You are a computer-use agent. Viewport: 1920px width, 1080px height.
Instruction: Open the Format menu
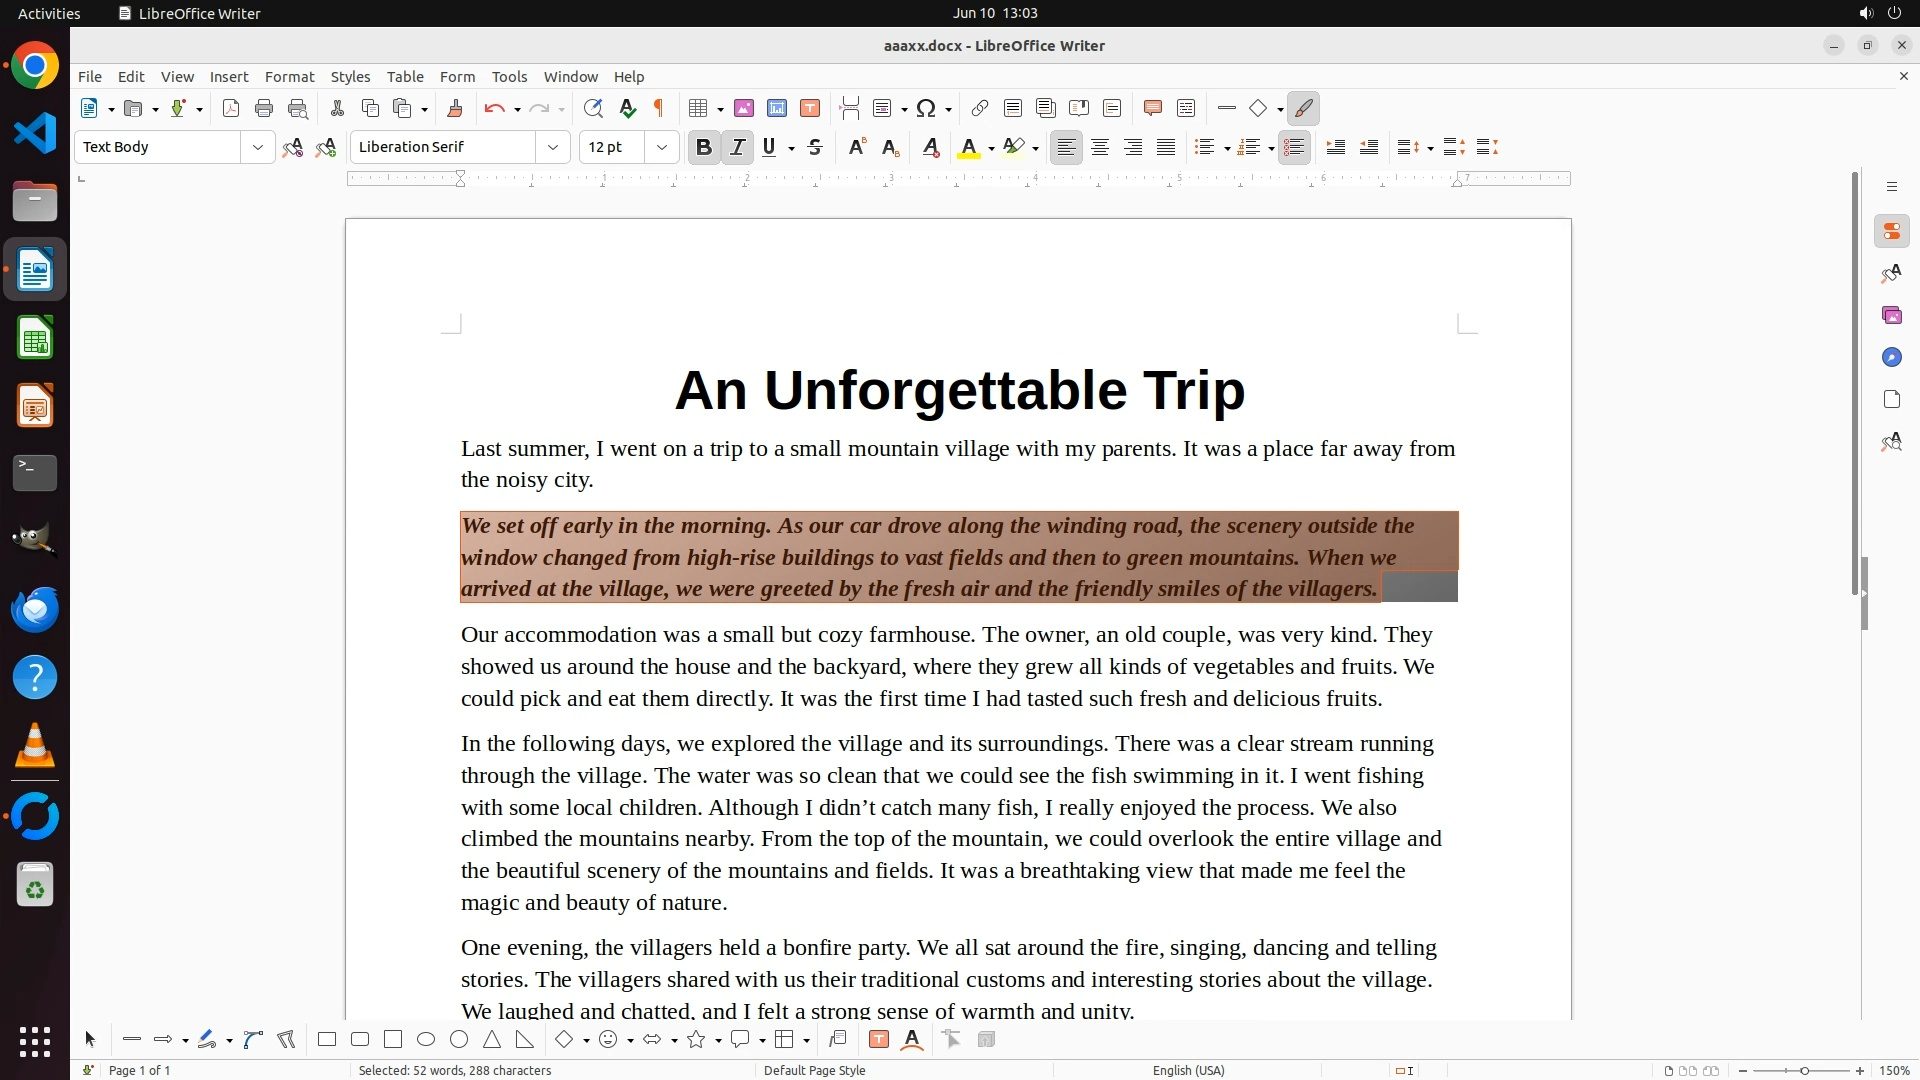[x=289, y=76]
